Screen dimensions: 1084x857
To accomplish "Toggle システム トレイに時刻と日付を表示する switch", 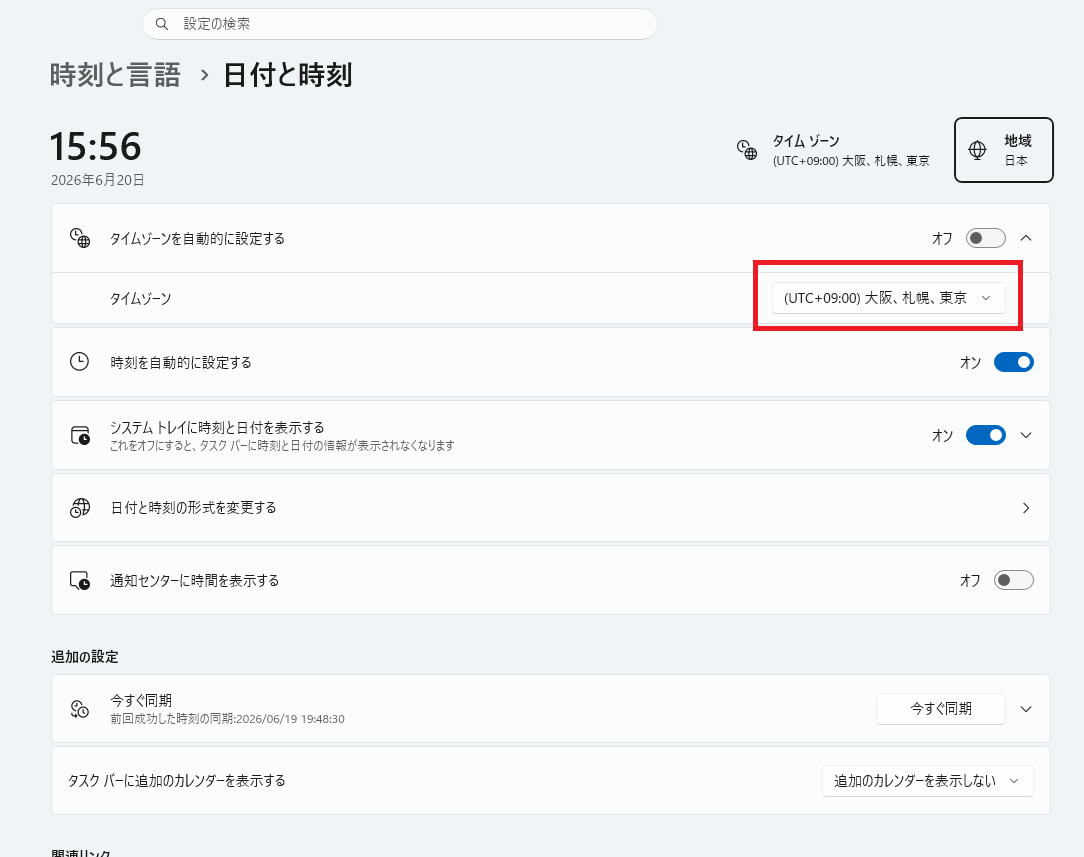I will click(985, 435).
